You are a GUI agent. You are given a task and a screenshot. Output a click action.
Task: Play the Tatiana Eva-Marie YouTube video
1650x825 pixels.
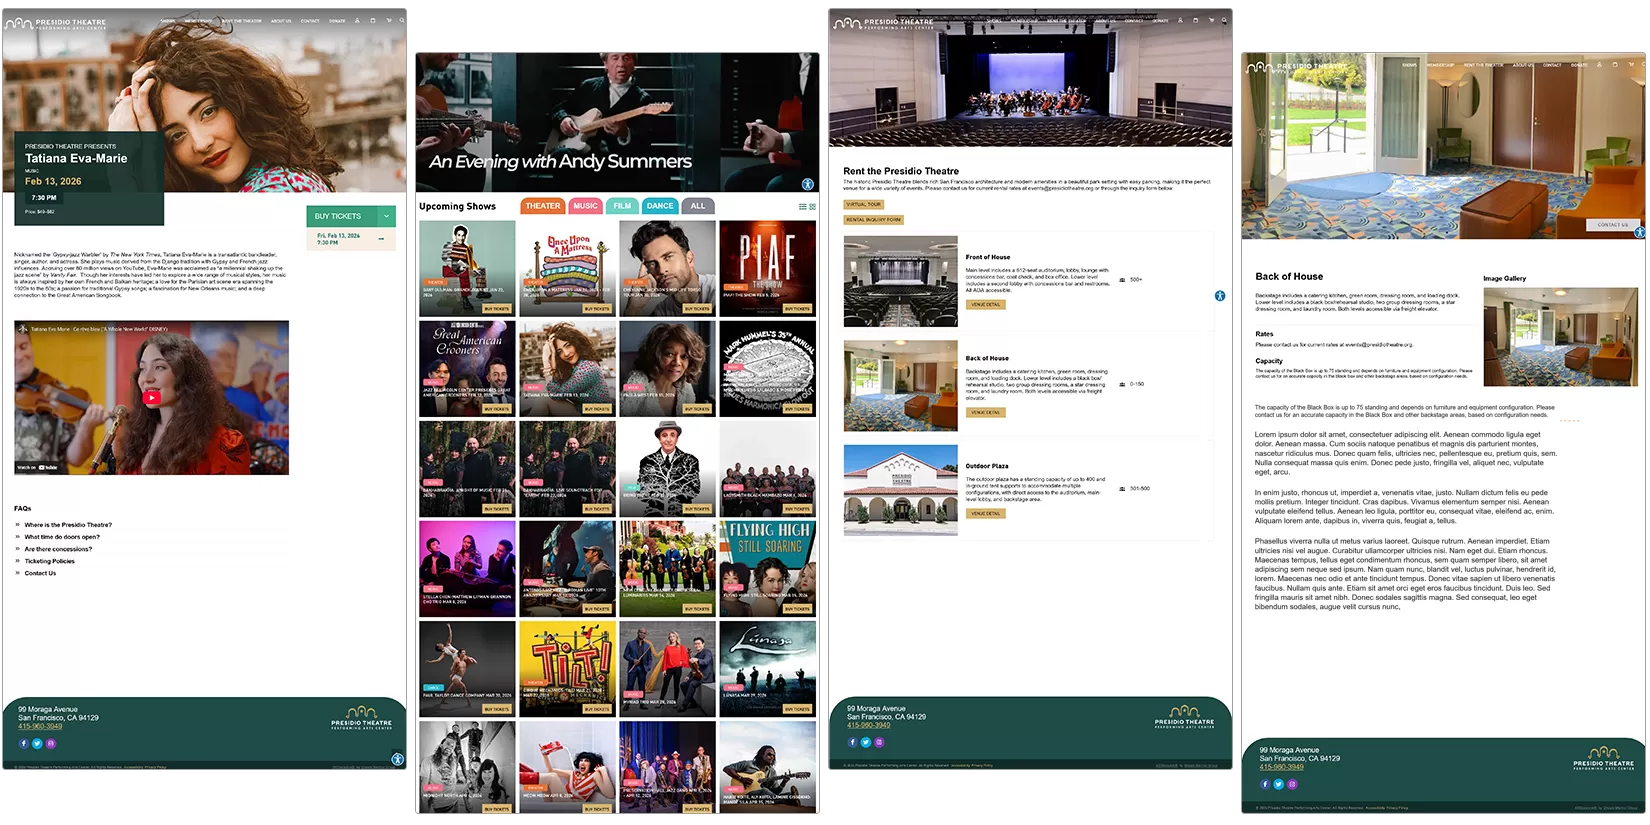[x=151, y=398]
